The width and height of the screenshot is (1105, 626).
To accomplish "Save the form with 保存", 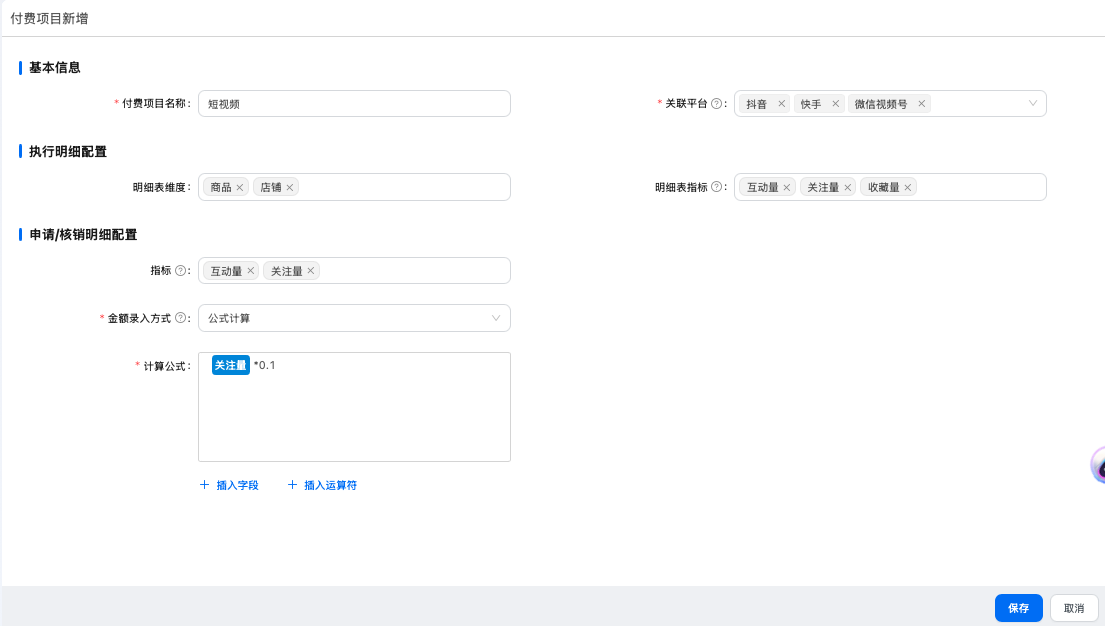I will [1018, 608].
